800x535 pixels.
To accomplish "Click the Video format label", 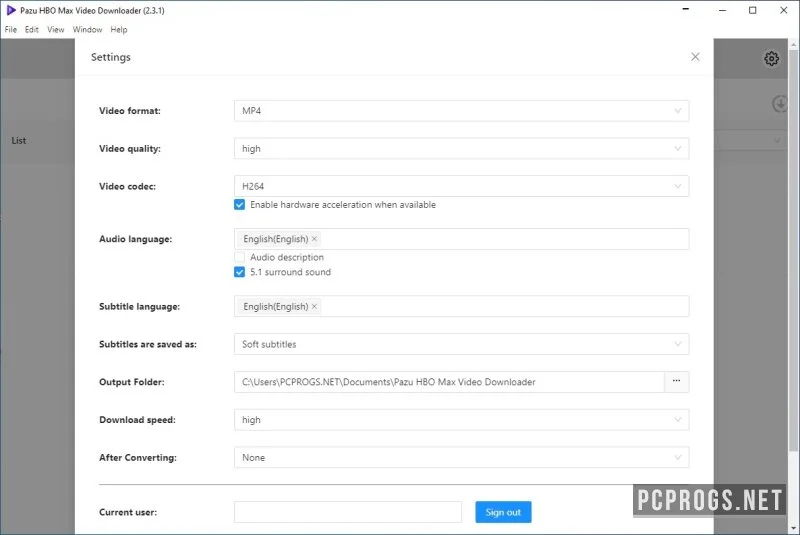I will coord(130,111).
